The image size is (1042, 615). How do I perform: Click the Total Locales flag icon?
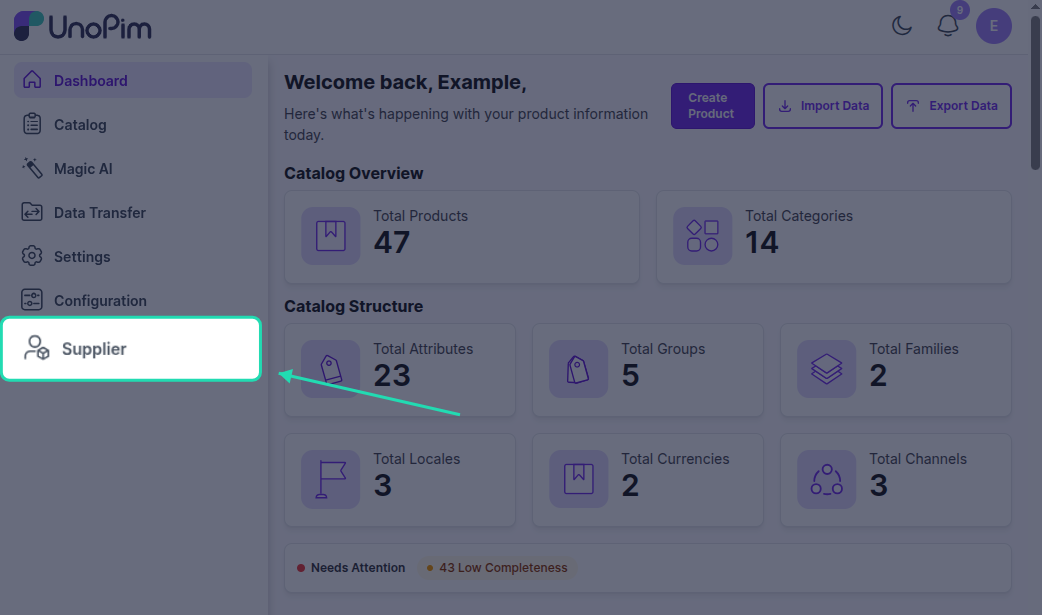tap(331, 479)
